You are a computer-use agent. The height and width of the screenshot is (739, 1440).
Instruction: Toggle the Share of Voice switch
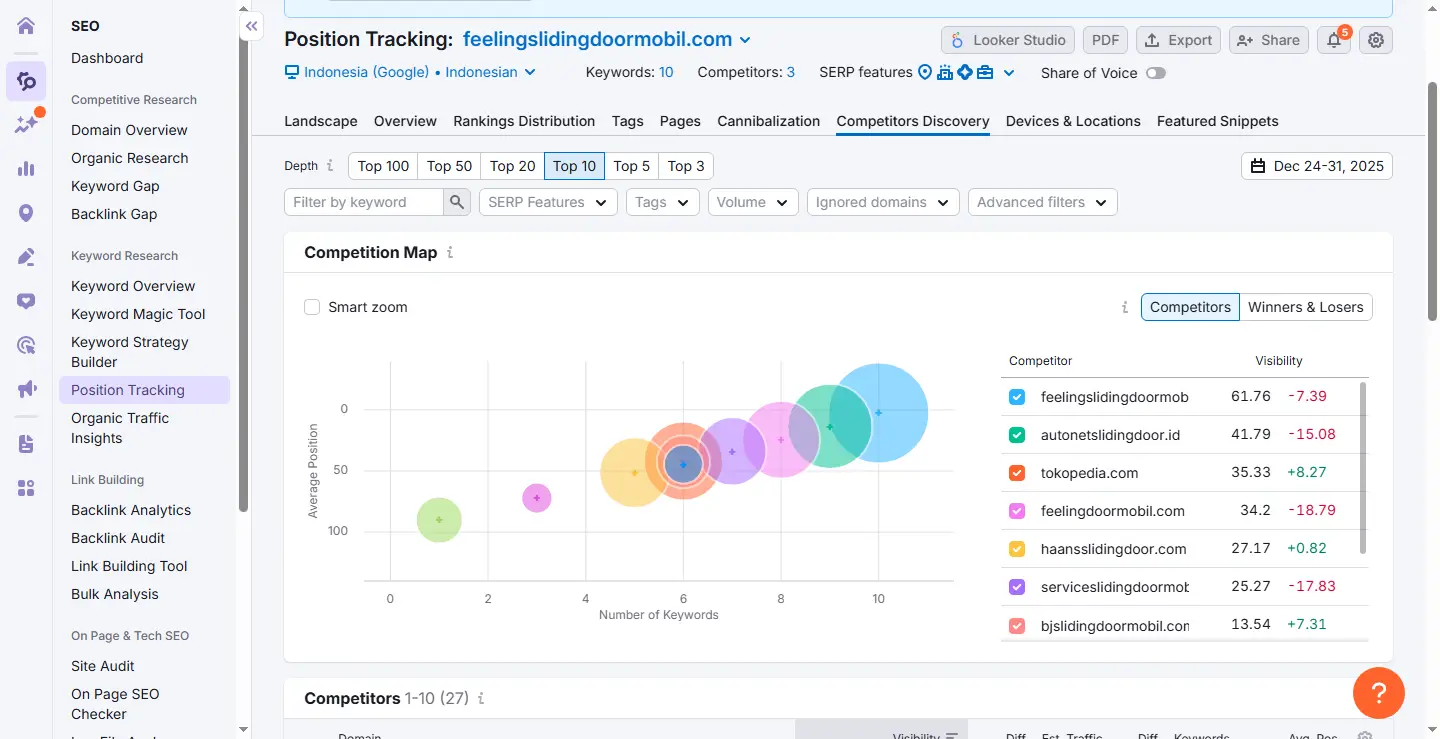(1157, 73)
